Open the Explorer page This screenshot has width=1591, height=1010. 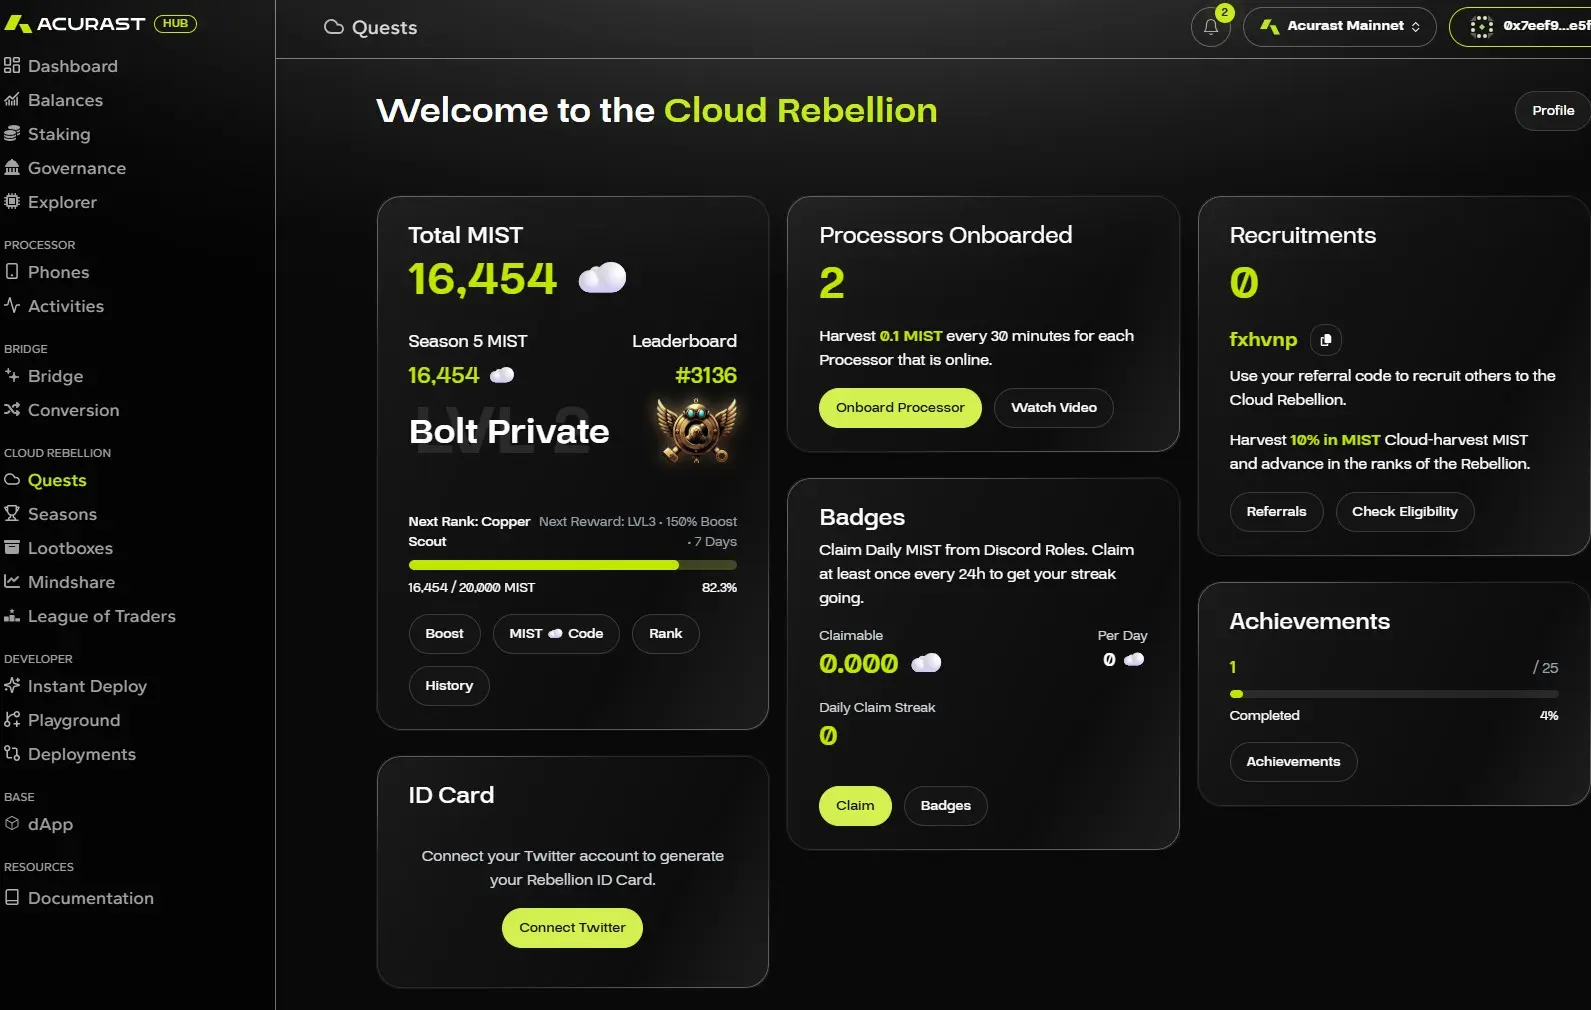[62, 202]
